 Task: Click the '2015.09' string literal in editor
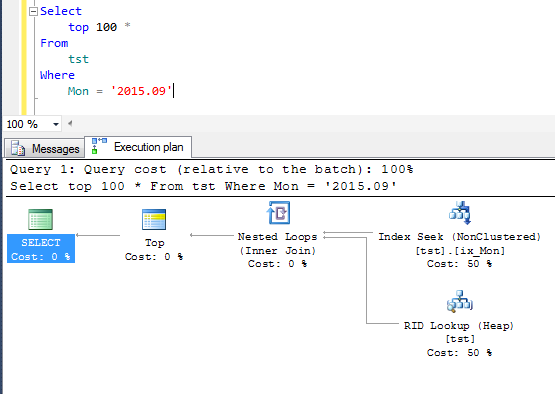[141, 91]
